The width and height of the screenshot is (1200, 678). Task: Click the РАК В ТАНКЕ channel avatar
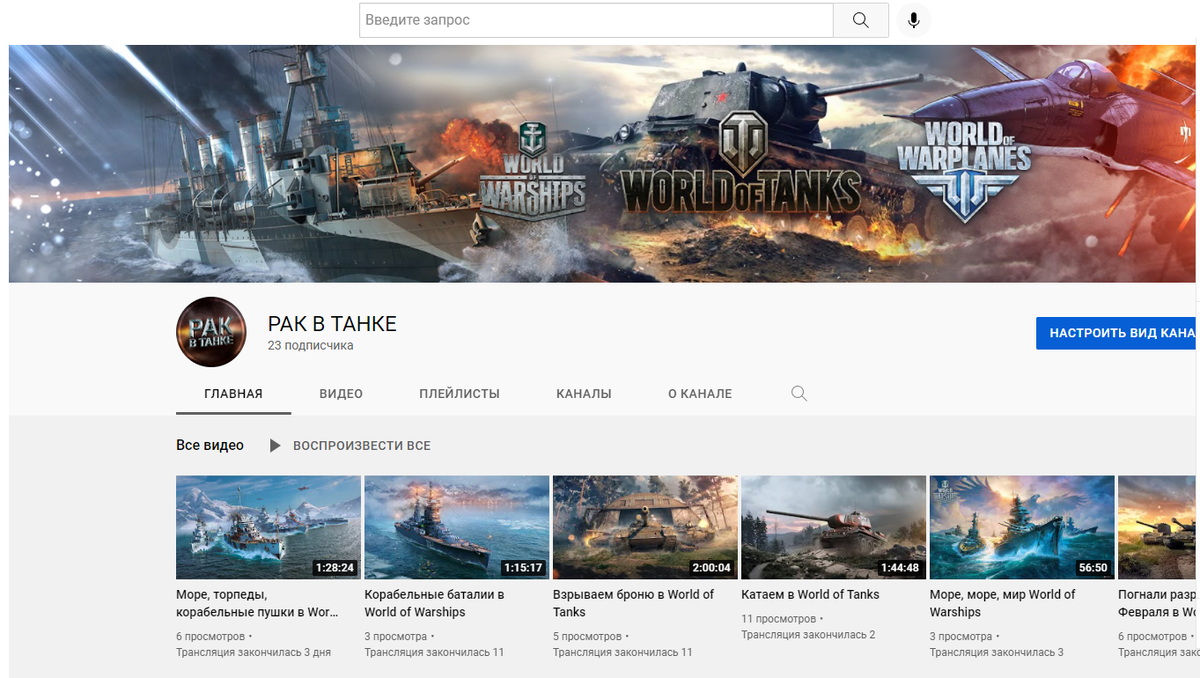[211, 332]
